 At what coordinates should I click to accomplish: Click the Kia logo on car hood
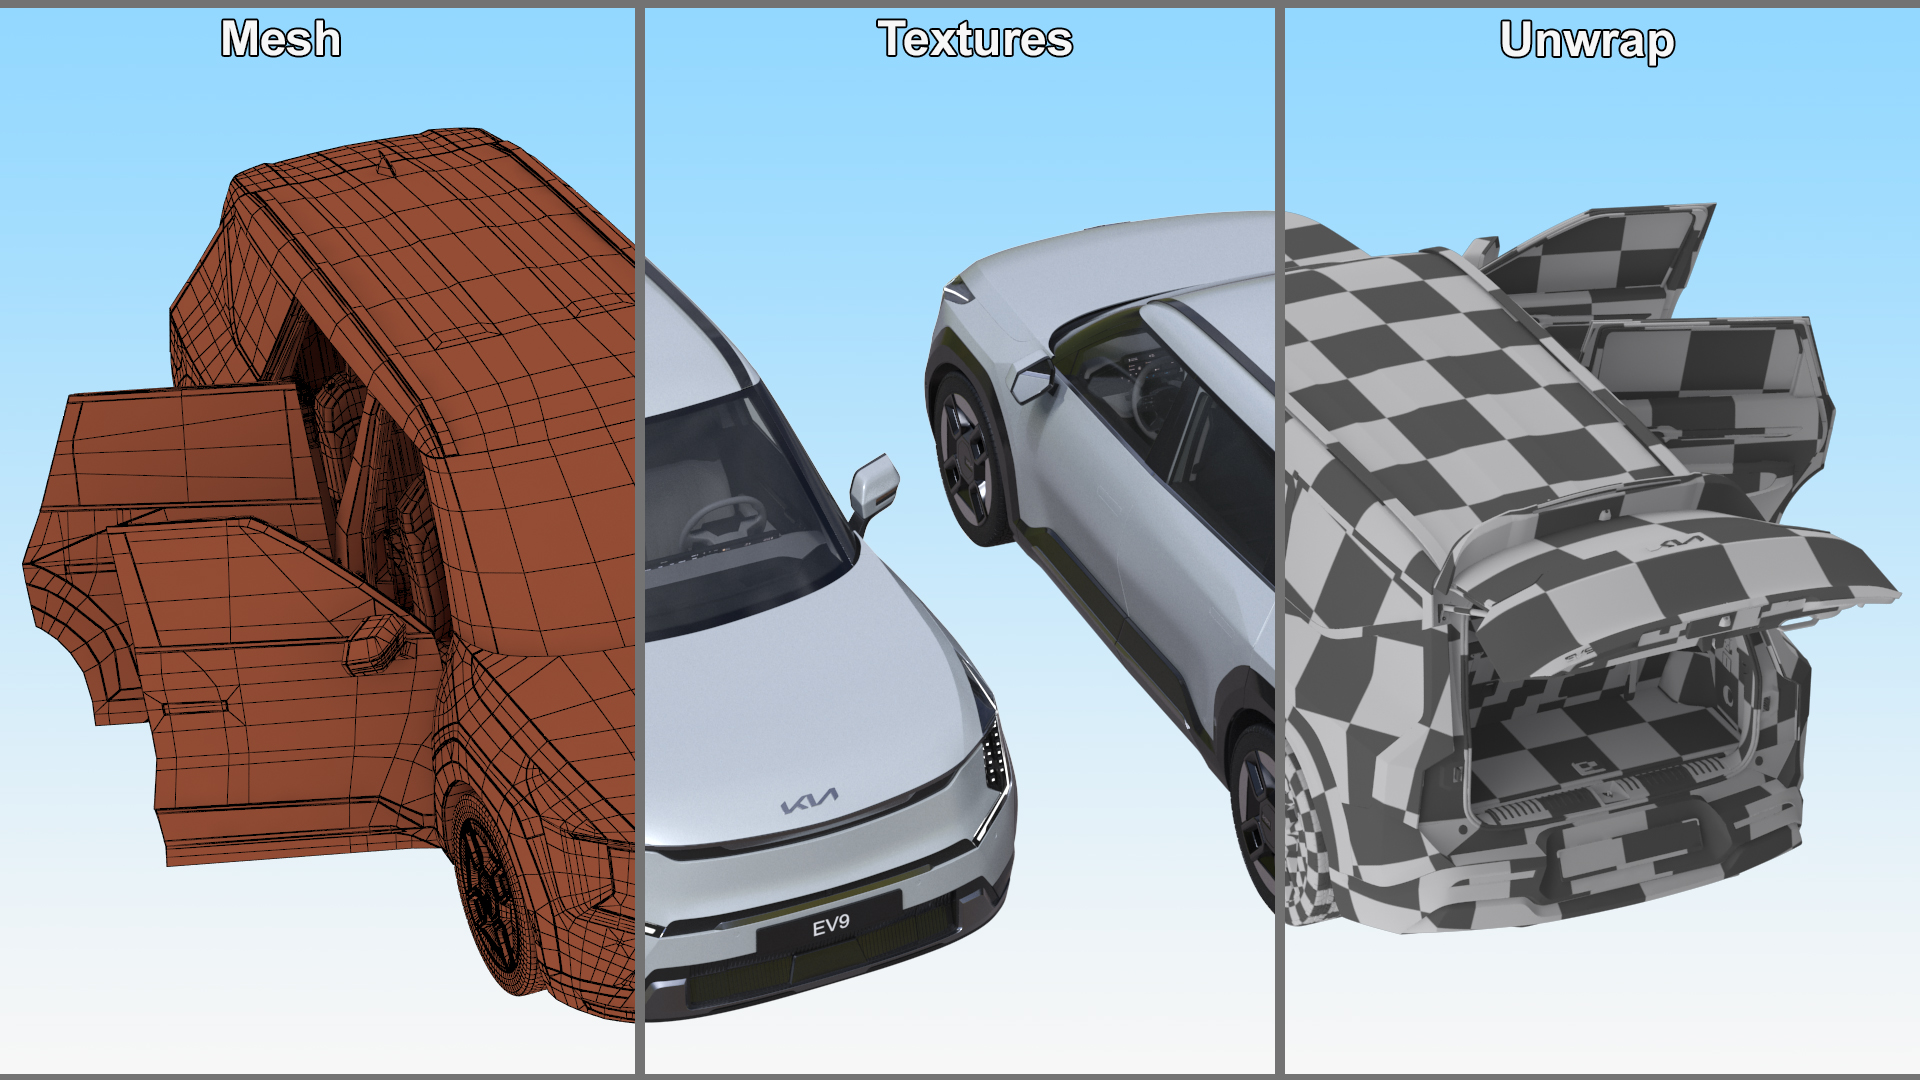click(x=809, y=801)
